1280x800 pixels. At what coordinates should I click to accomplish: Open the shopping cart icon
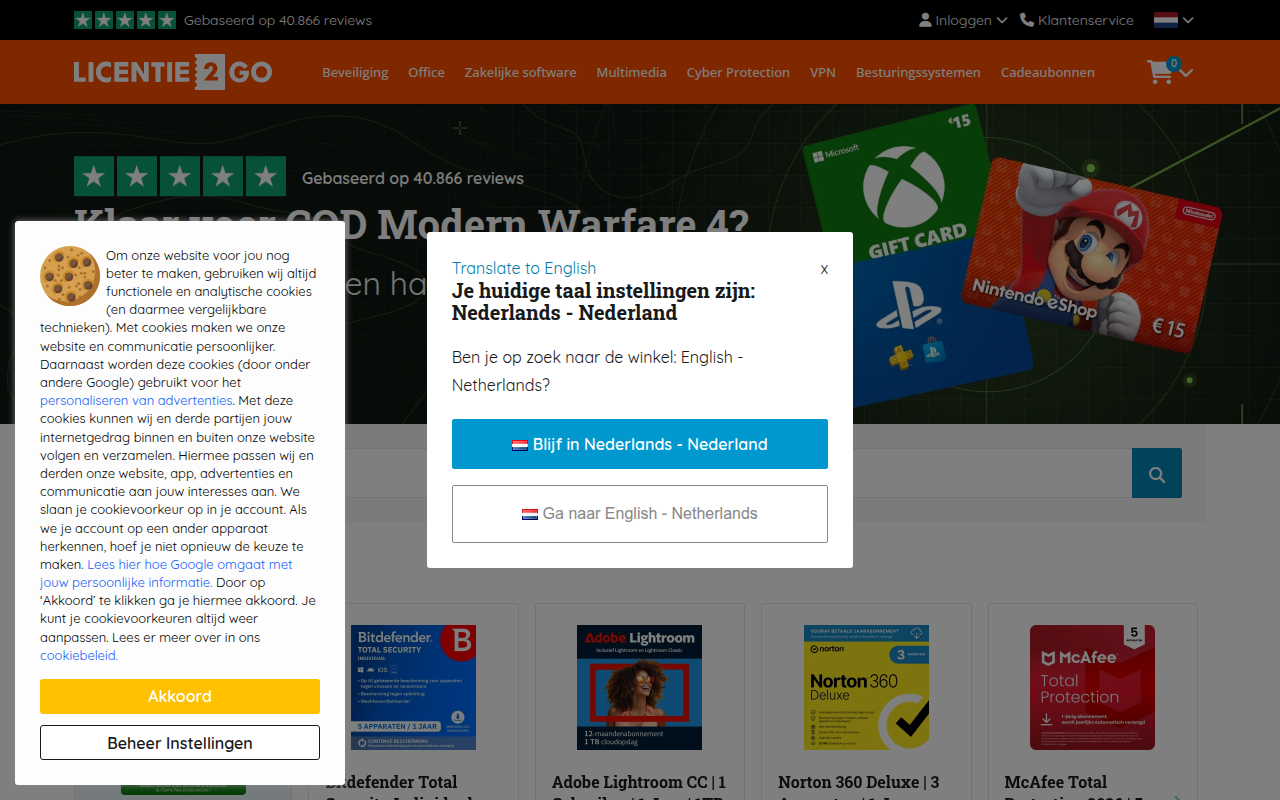tap(1160, 72)
